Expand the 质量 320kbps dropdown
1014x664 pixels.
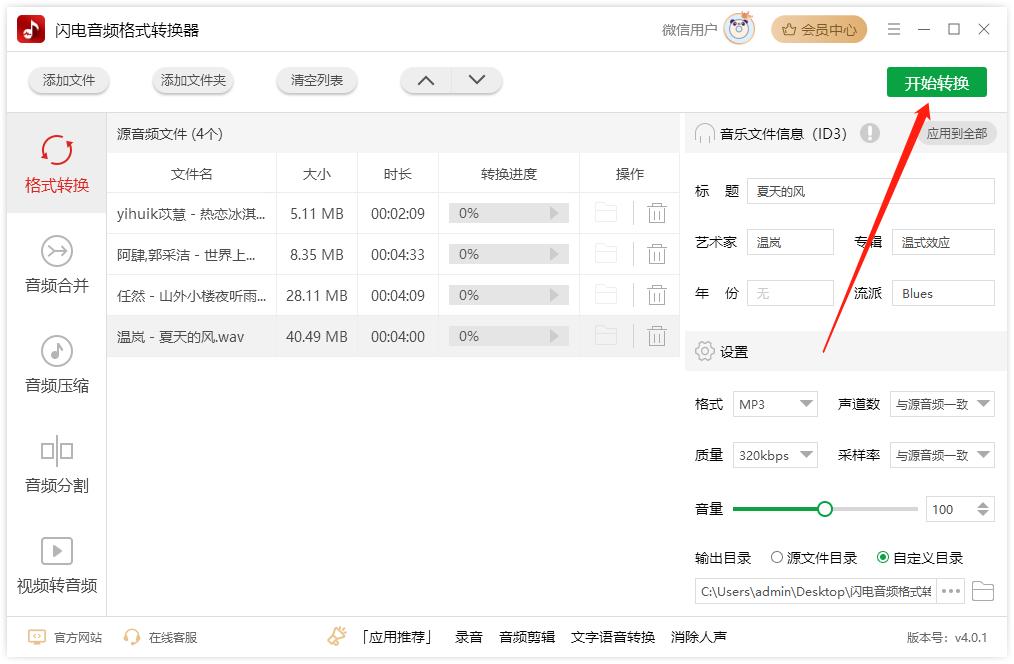(x=775, y=455)
